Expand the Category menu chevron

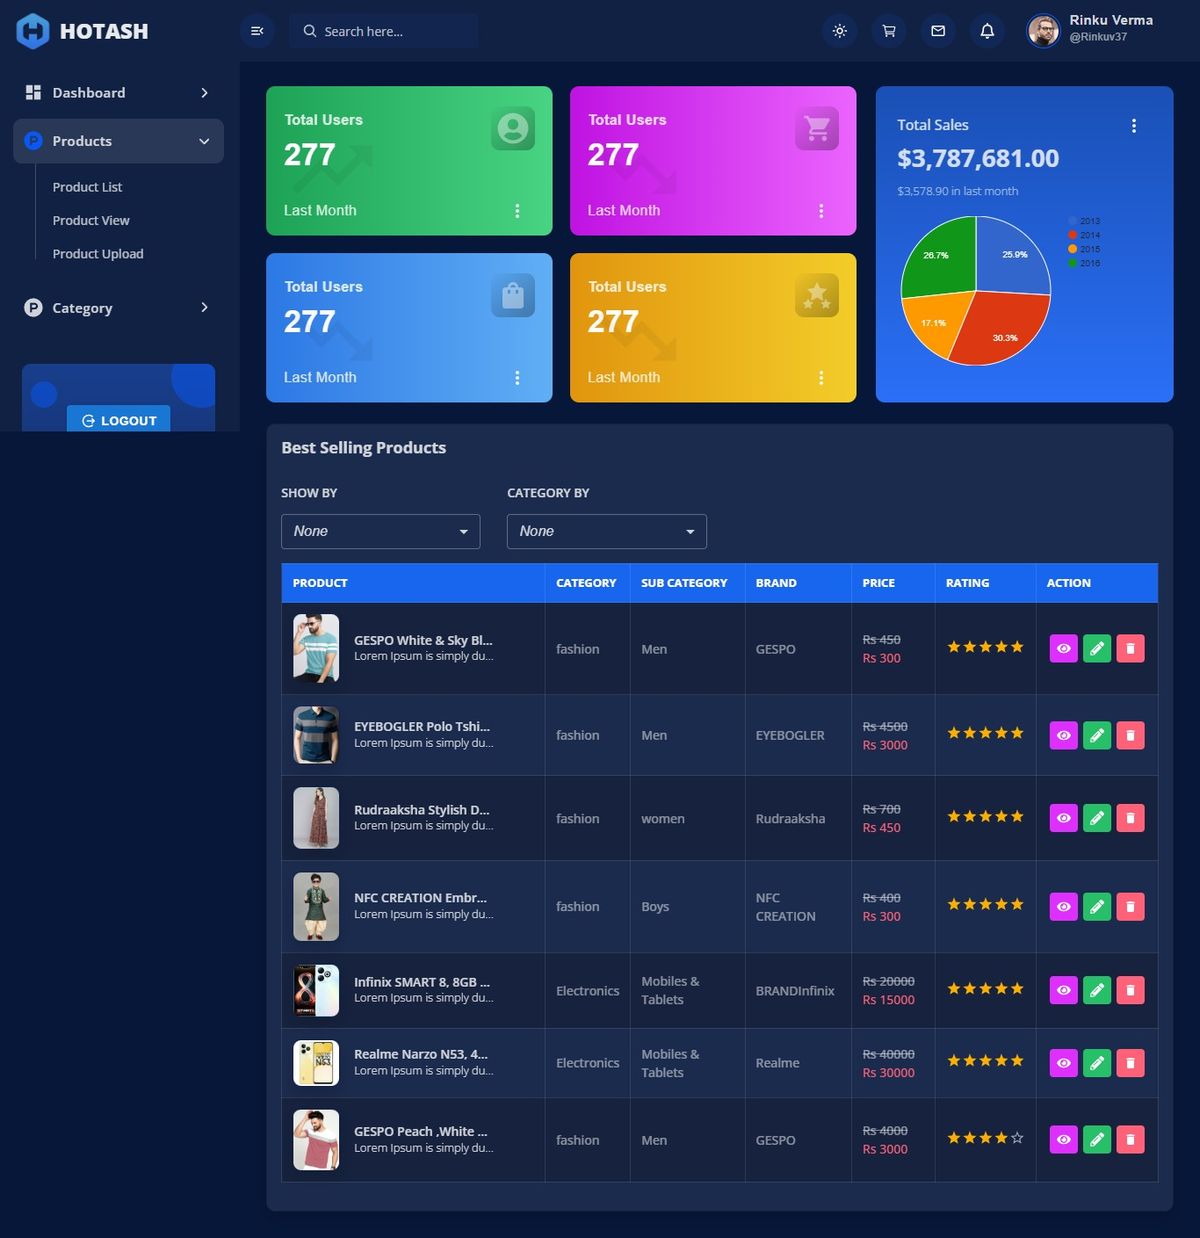pyautogui.click(x=204, y=307)
